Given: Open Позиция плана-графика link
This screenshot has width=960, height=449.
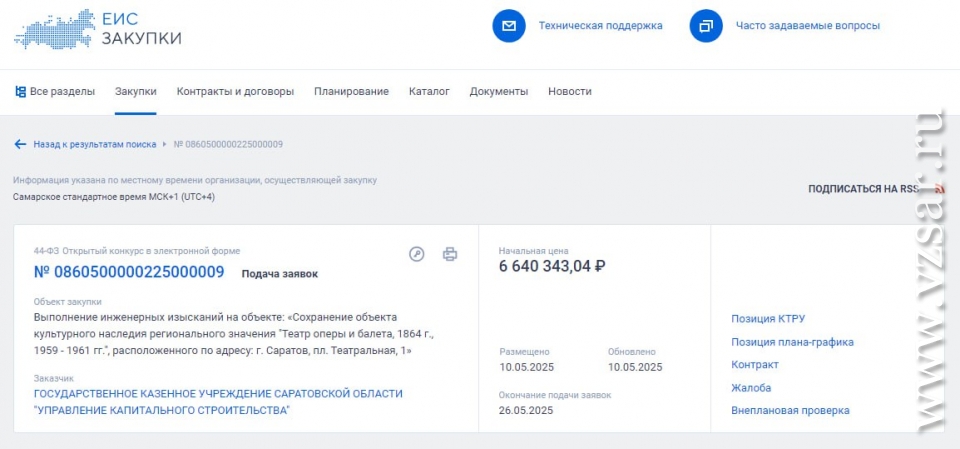Looking at the screenshot, I should [x=792, y=342].
